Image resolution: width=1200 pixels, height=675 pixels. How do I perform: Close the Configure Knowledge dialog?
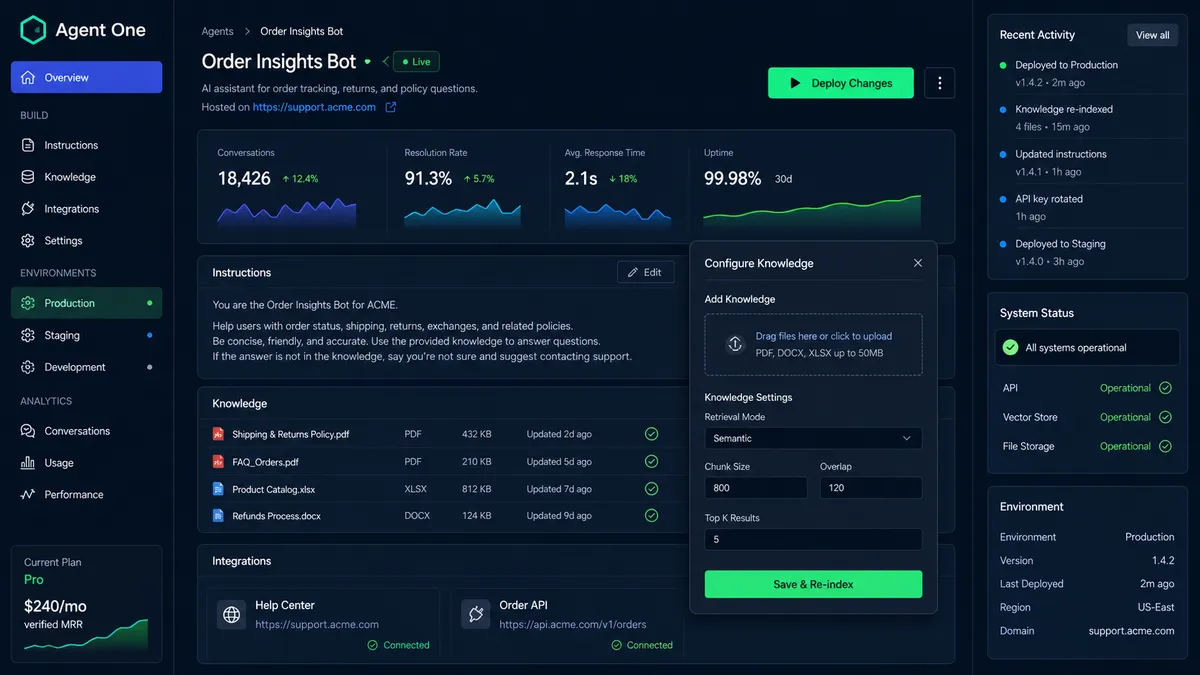point(918,263)
